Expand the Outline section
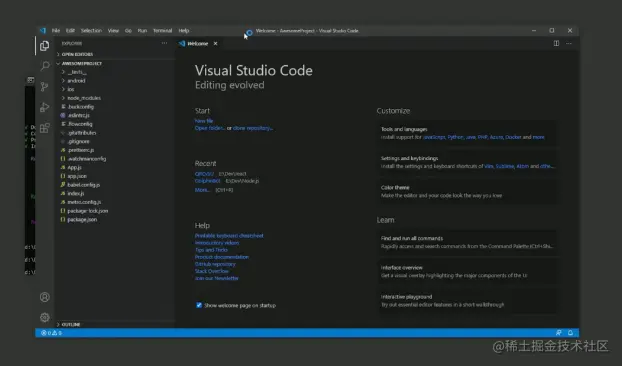 pyautogui.click(x=115, y=324)
